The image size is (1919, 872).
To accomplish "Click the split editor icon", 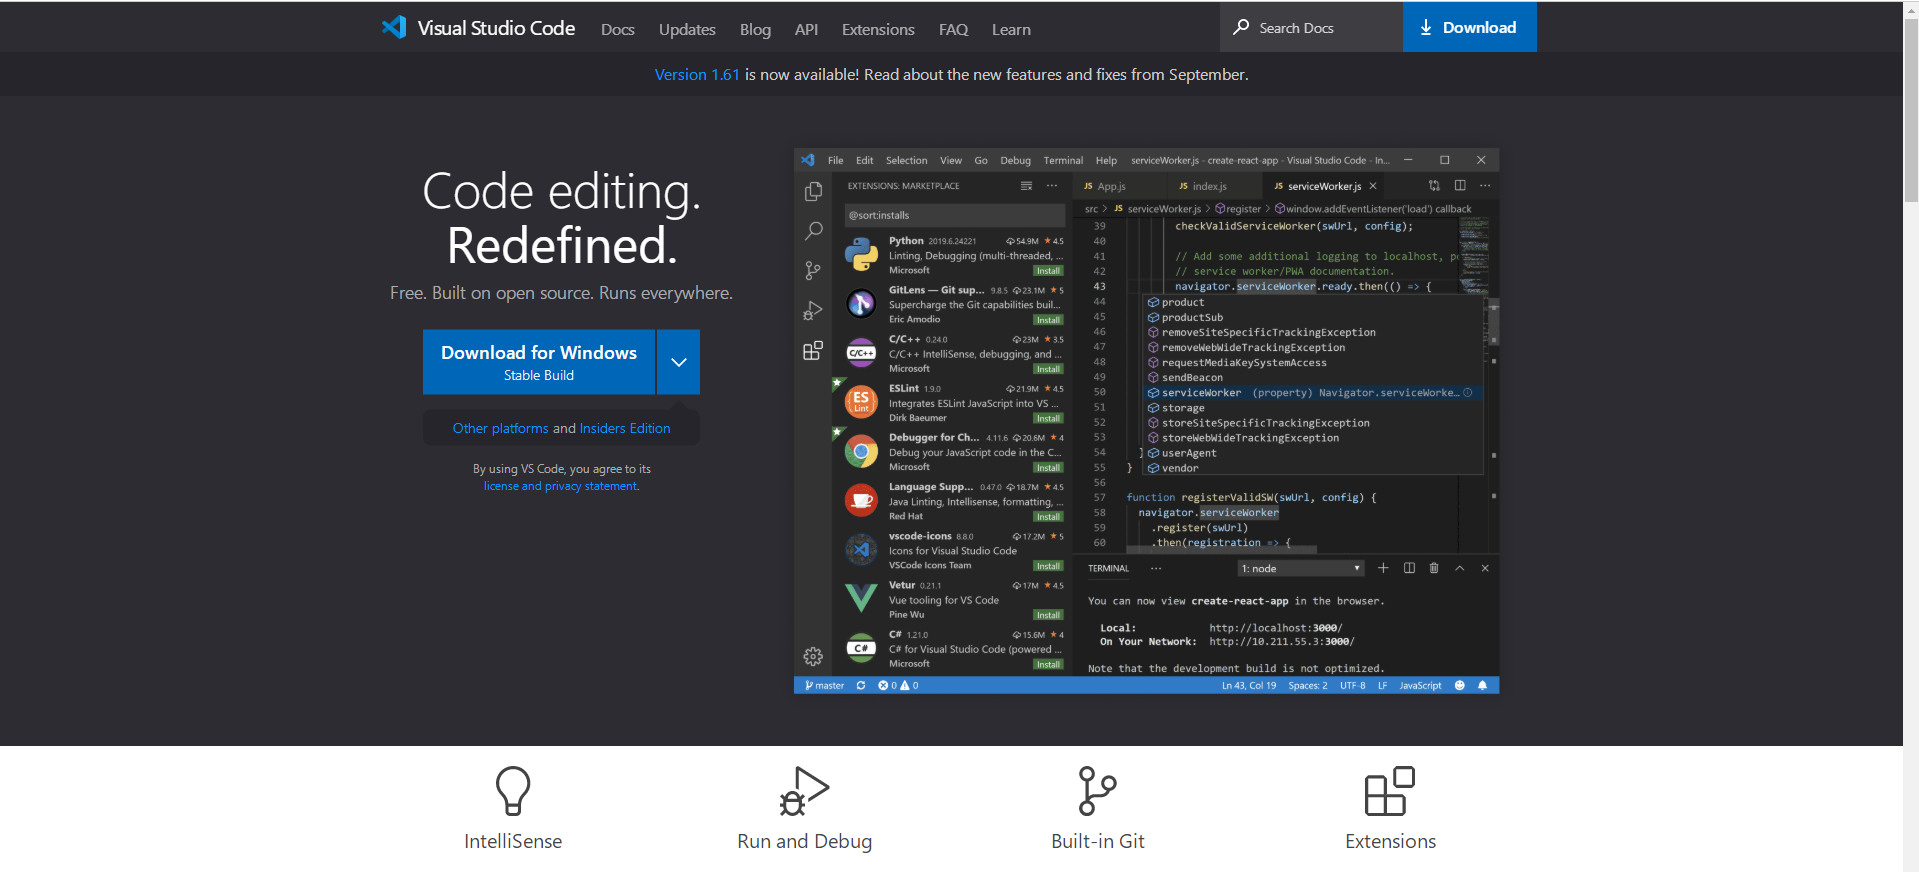I will 1460,186.
